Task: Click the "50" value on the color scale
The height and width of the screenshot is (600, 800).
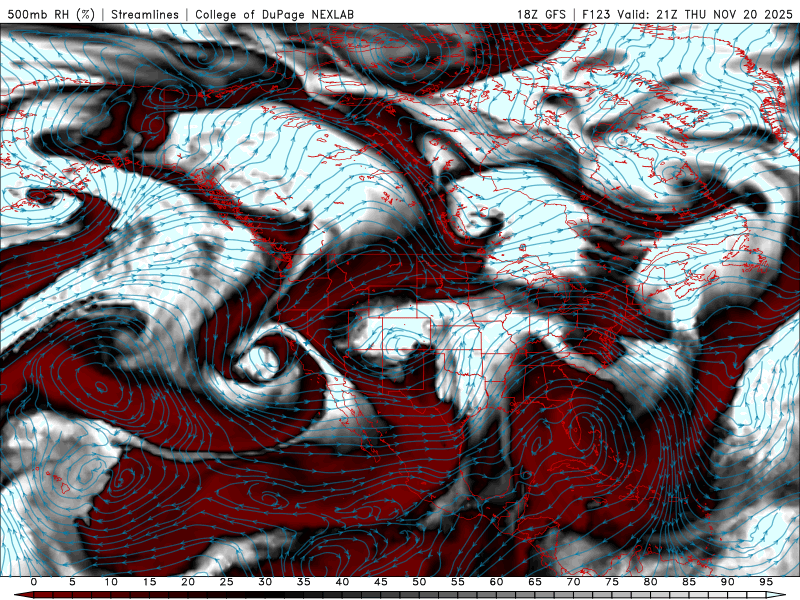Action: (419, 582)
